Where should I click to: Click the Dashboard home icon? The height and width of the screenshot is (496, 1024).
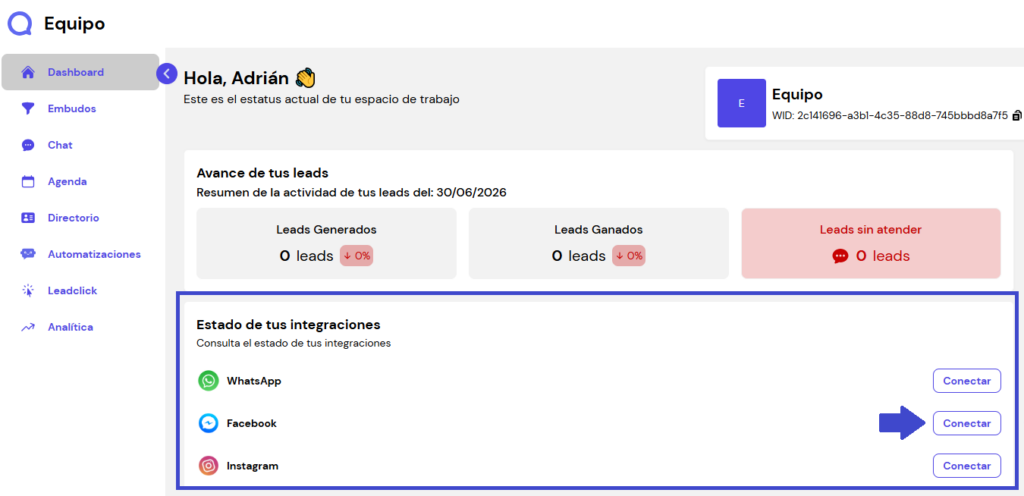[27, 72]
